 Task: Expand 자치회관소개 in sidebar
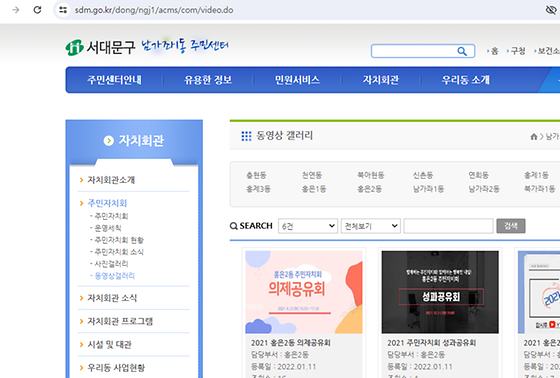click(x=111, y=180)
